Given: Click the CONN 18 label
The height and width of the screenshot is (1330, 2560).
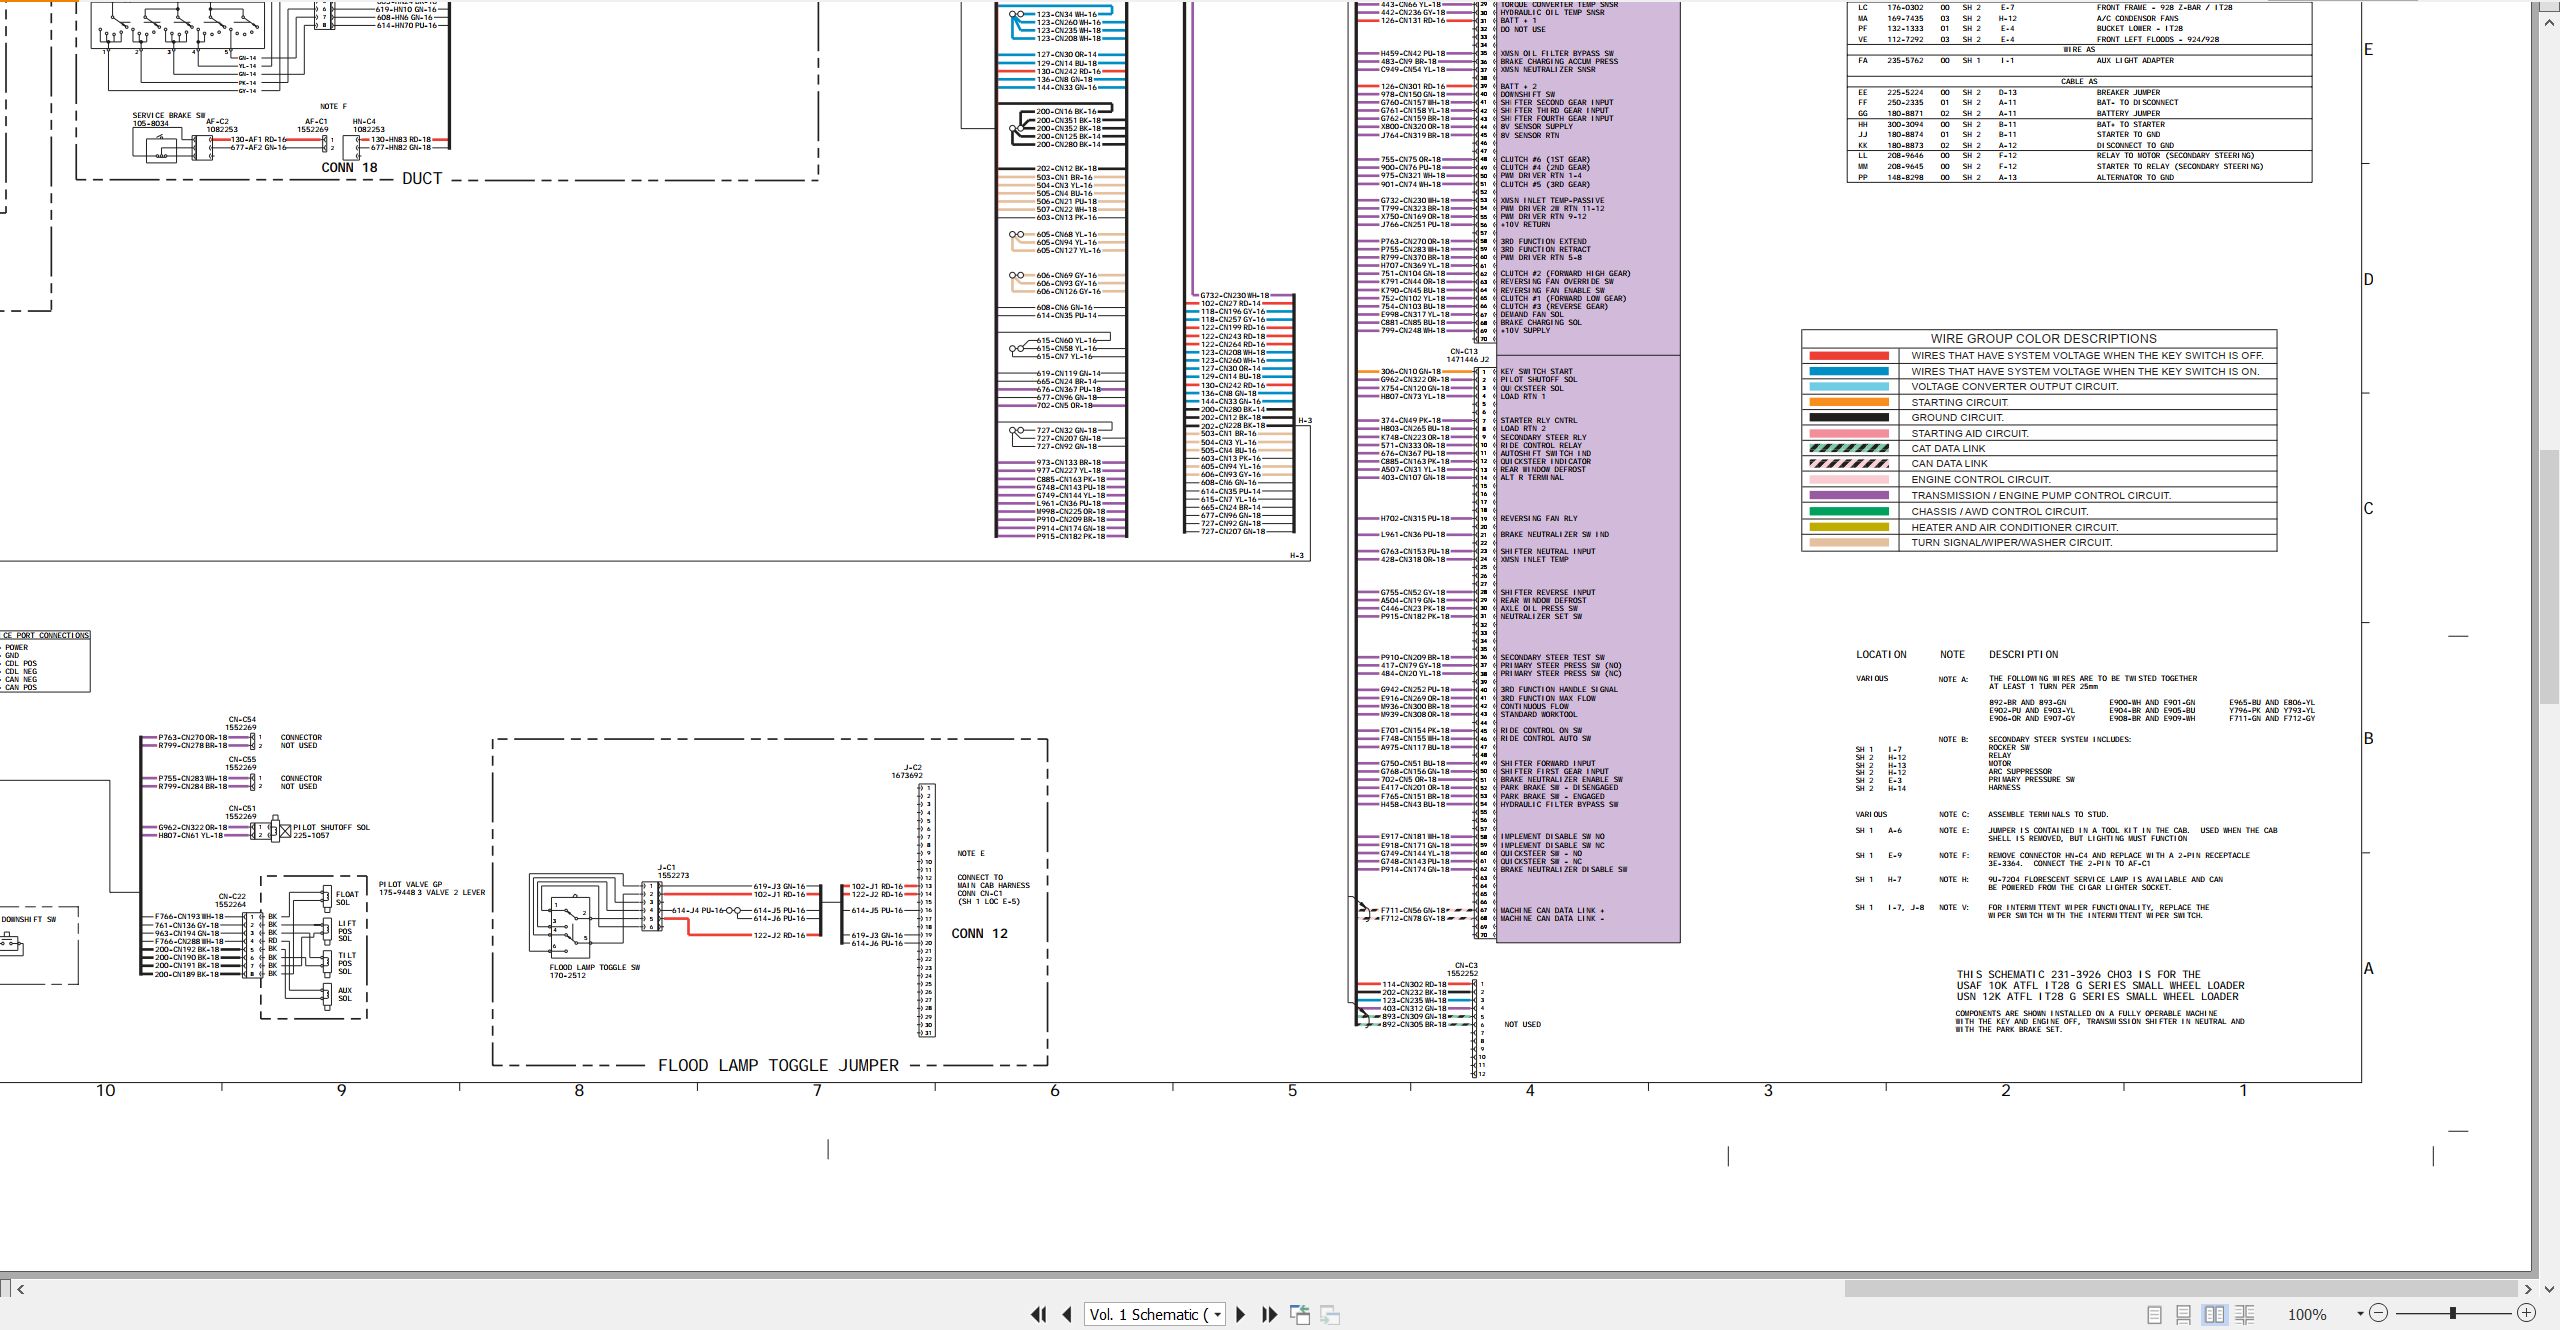Looking at the screenshot, I should [349, 167].
